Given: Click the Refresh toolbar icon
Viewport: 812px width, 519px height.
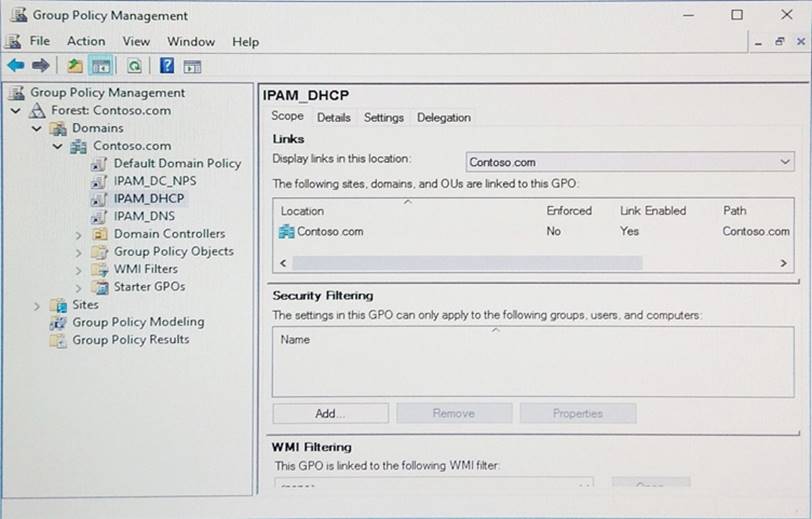Looking at the screenshot, I should pyautogui.click(x=133, y=66).
